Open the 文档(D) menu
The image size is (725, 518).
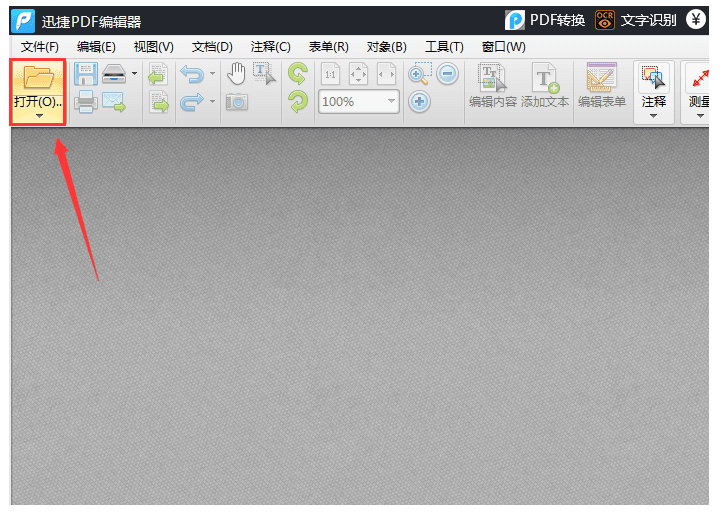tap(212, 47)
